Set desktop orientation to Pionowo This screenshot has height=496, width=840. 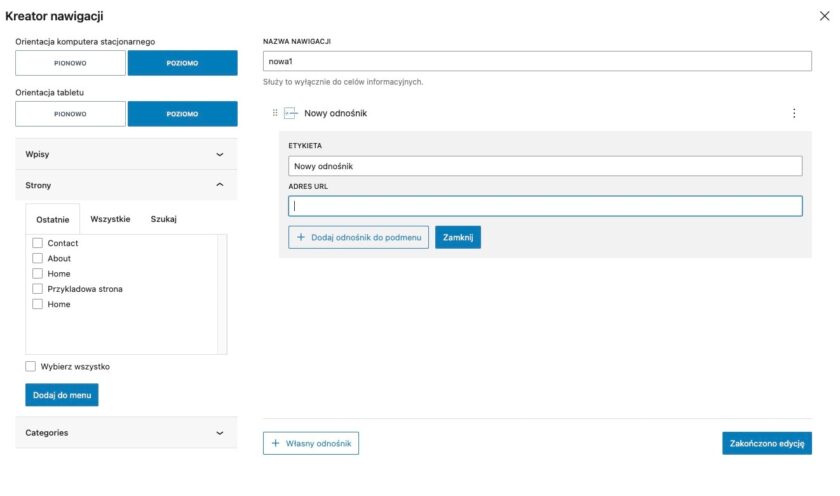point(70,63)
